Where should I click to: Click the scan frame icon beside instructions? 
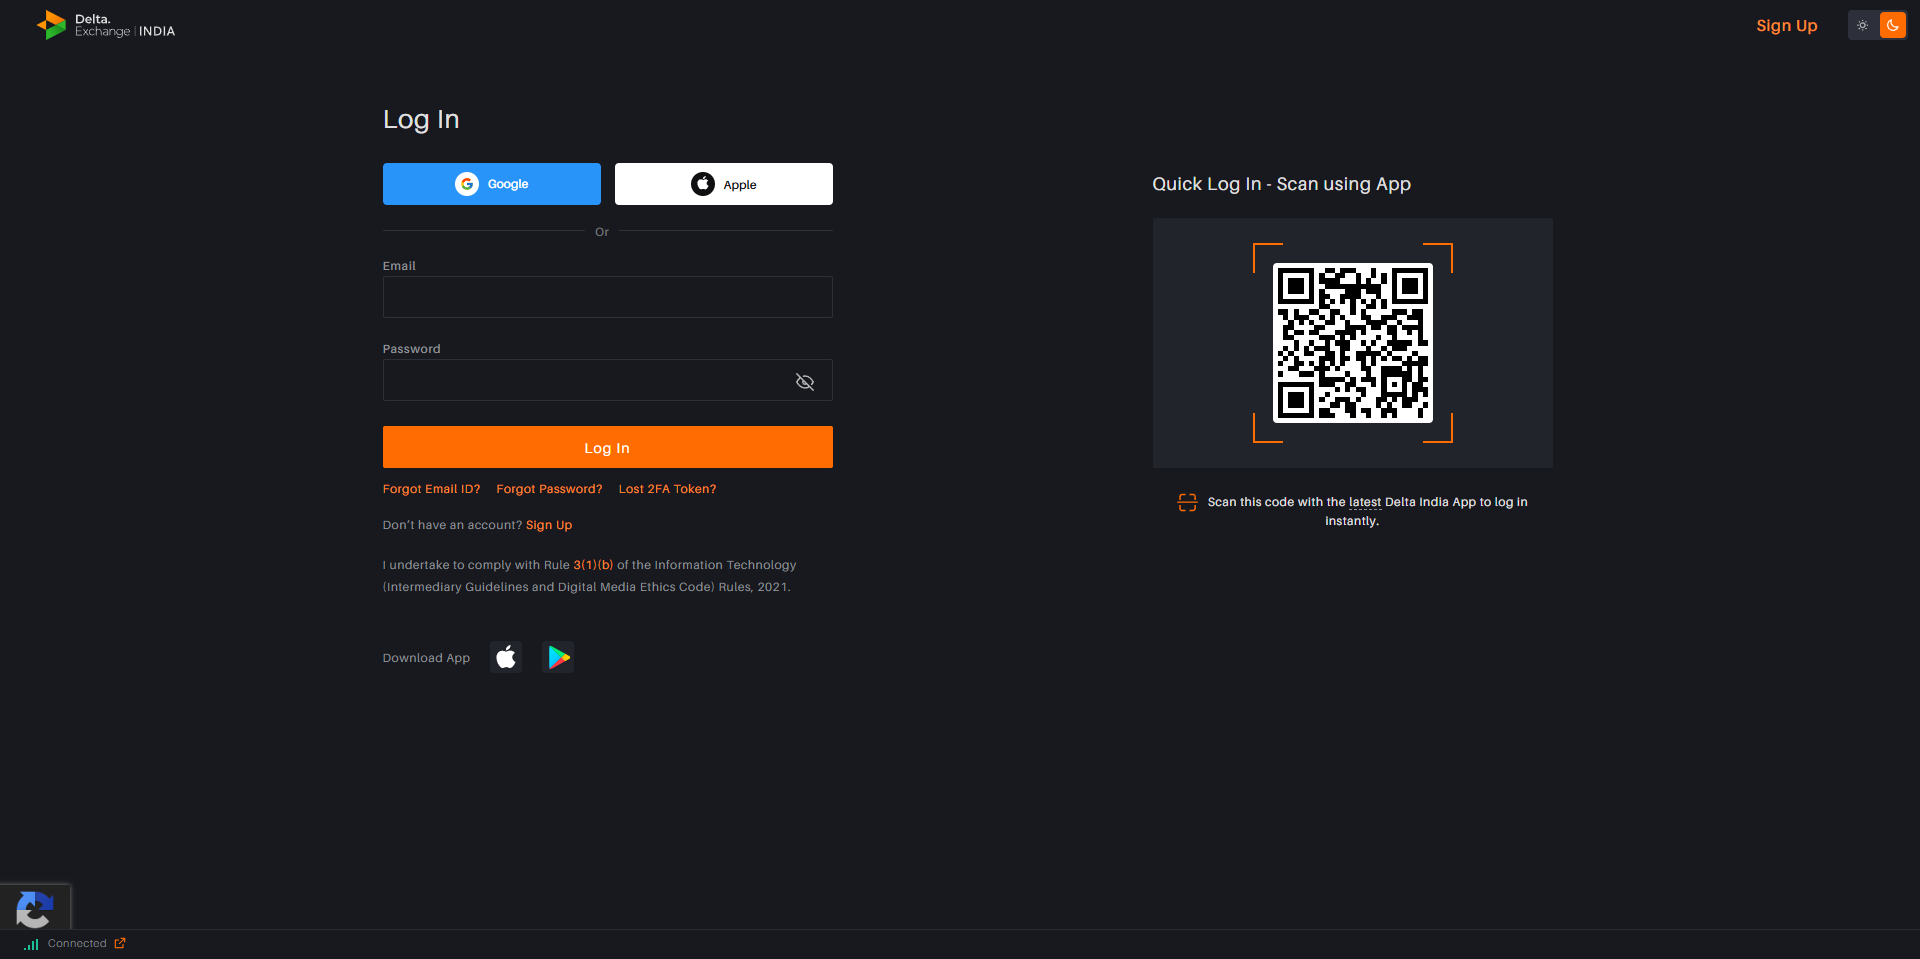(x=1187, y=502)
